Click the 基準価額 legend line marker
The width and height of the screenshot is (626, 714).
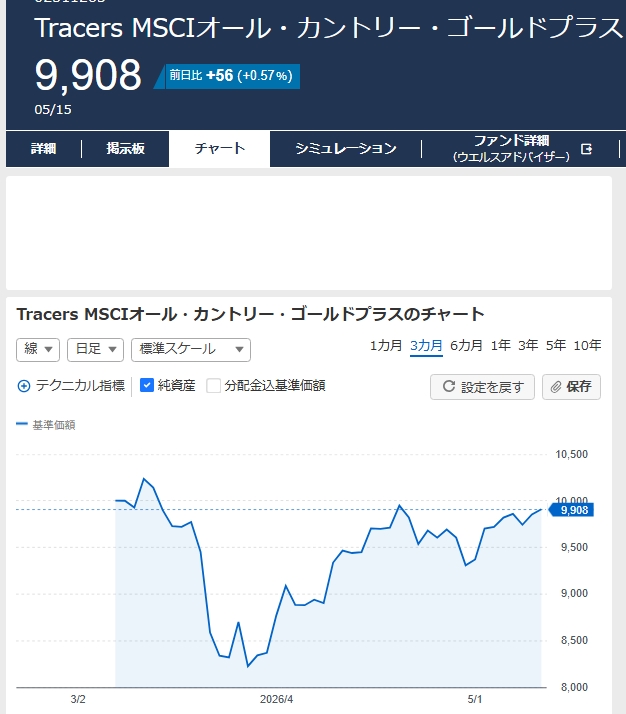(x=22, y=424)
